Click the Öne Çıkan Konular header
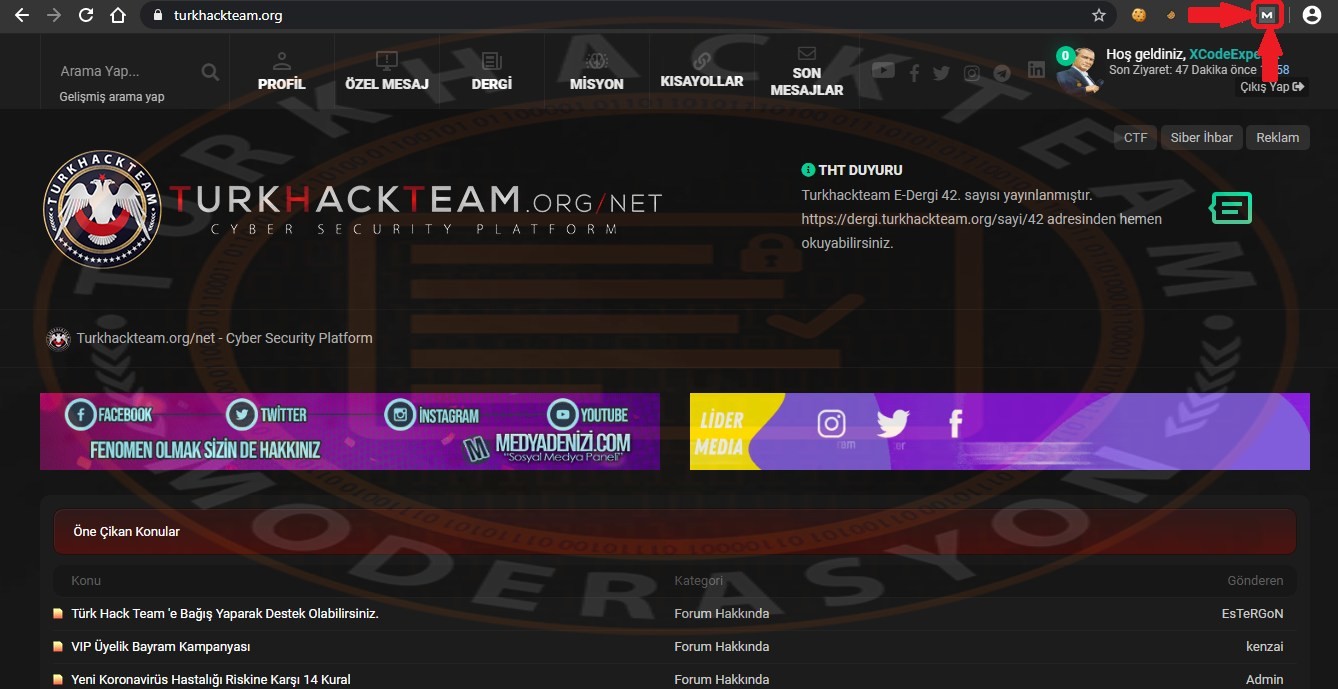Viewport: 1338px width, 689px height. tap(675, 532)
